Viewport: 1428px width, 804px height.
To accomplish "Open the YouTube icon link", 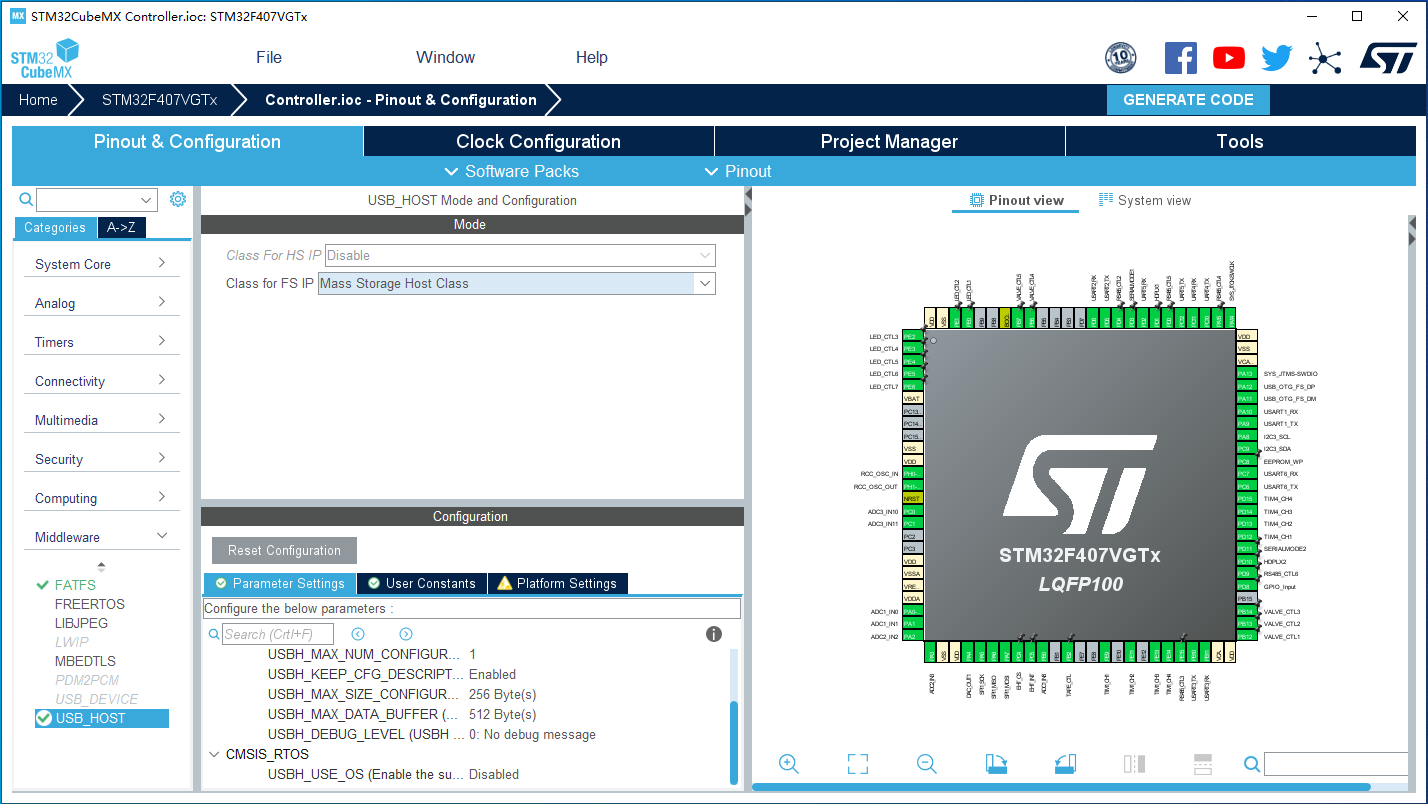I will click(x=1229, y=58).
